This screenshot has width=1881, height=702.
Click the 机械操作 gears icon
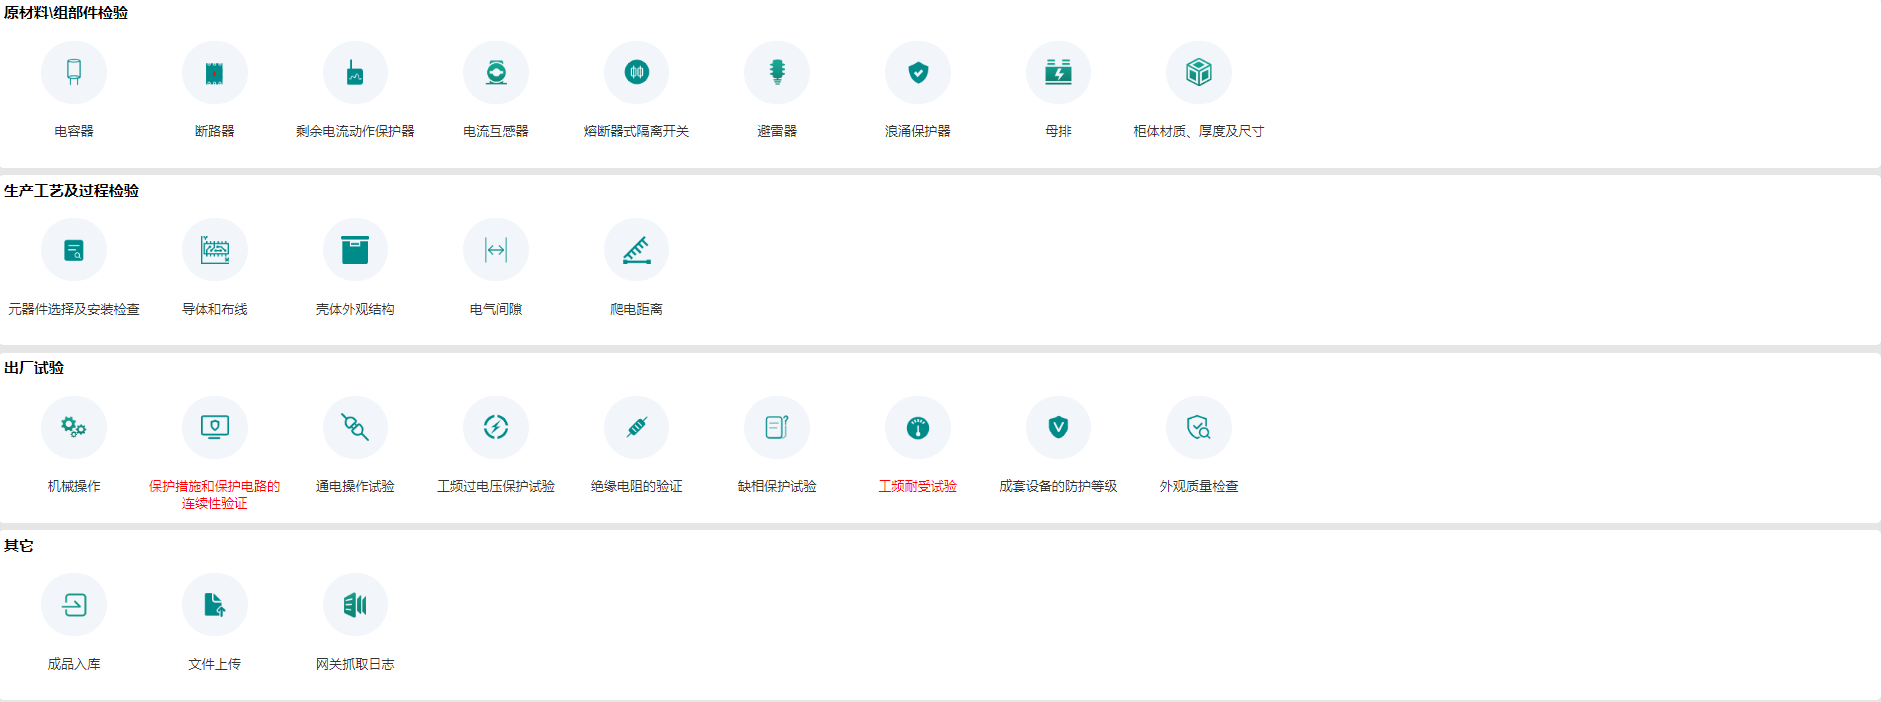pos(74,428)
